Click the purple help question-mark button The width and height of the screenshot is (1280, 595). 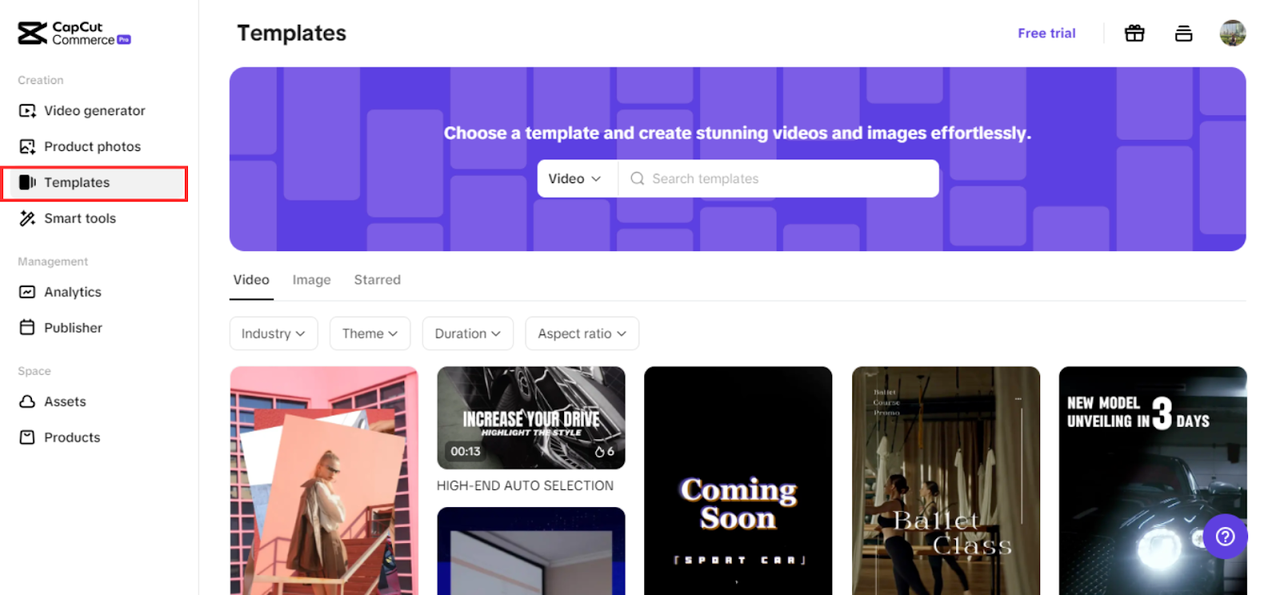pos(1225,537)
